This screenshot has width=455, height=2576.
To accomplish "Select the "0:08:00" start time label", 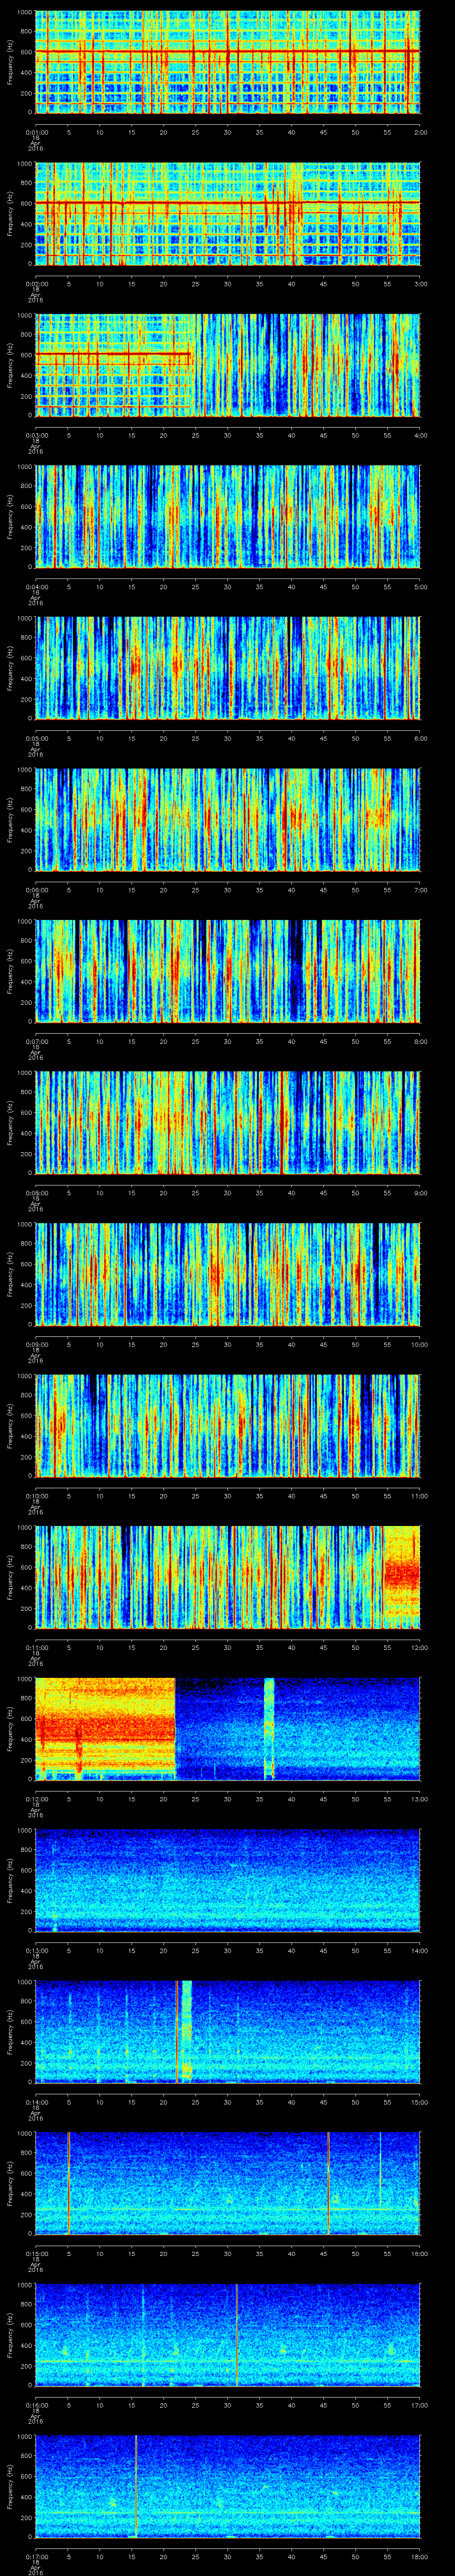I will 36,1193.
